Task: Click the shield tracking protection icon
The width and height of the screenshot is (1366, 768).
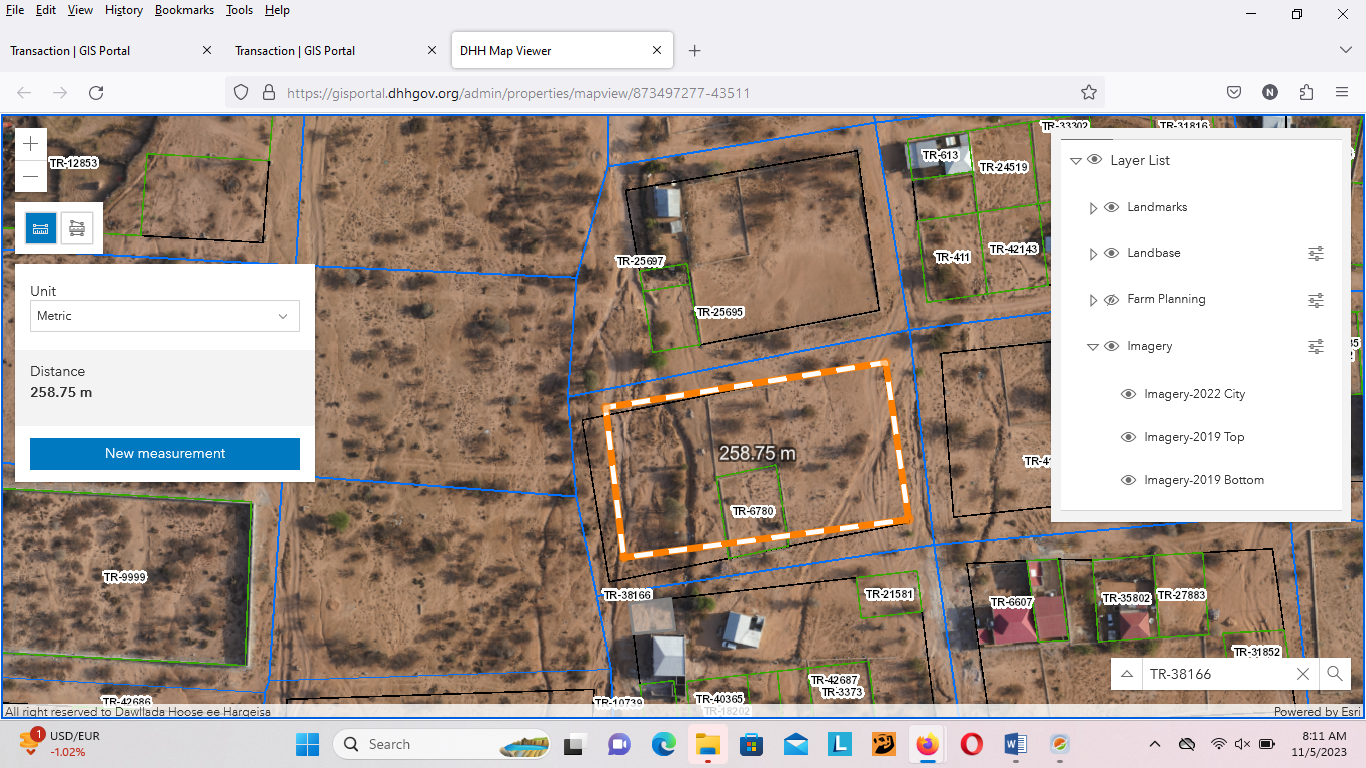Action: tap(240, 92)
